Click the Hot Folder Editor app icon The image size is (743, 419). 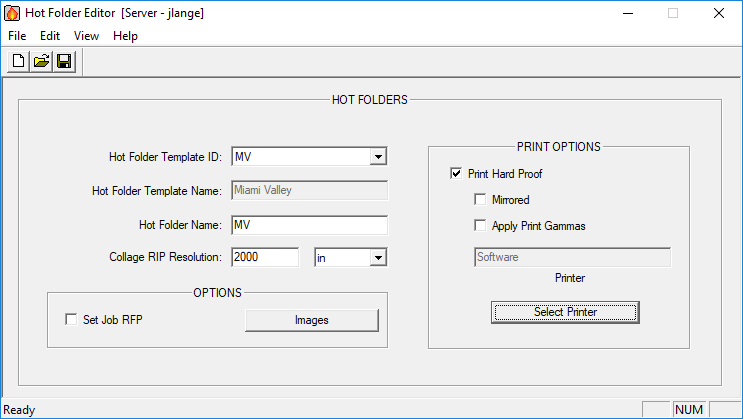(x=12, y=13)
